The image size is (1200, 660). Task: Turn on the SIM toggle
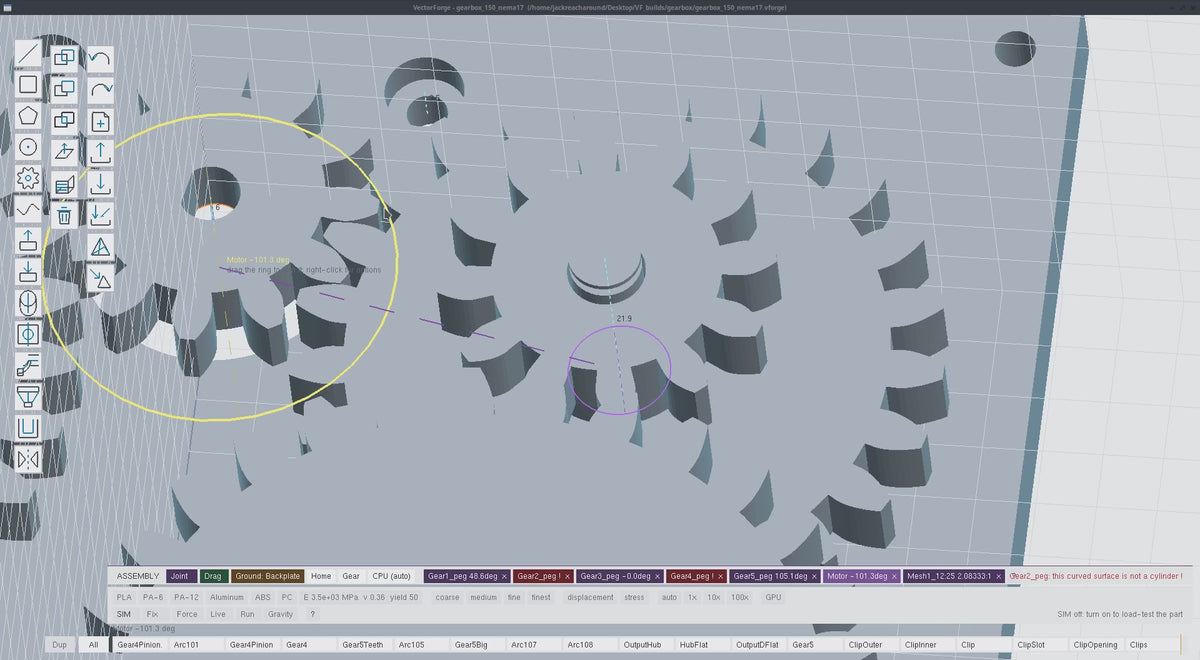point(124,614)
